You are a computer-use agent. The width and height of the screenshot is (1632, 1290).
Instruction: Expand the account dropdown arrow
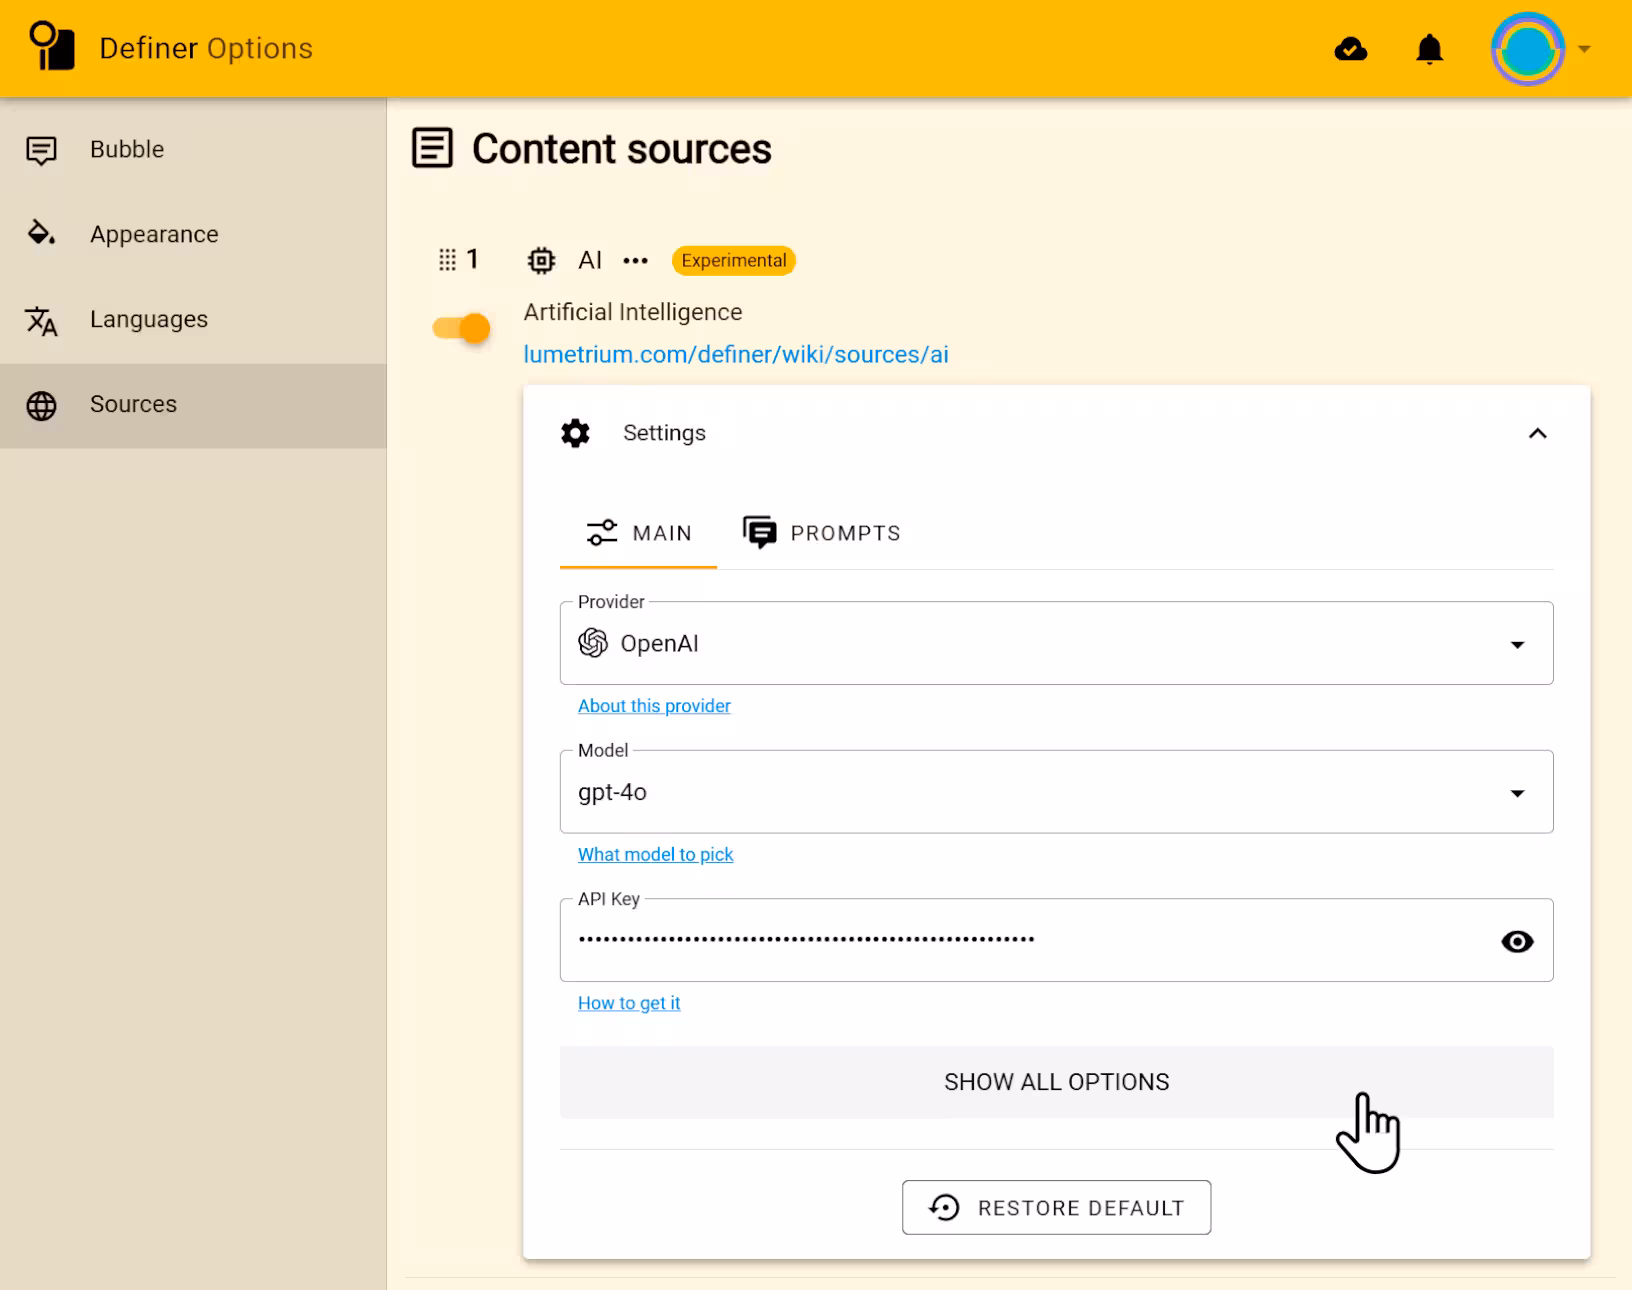click(1584, 49)
